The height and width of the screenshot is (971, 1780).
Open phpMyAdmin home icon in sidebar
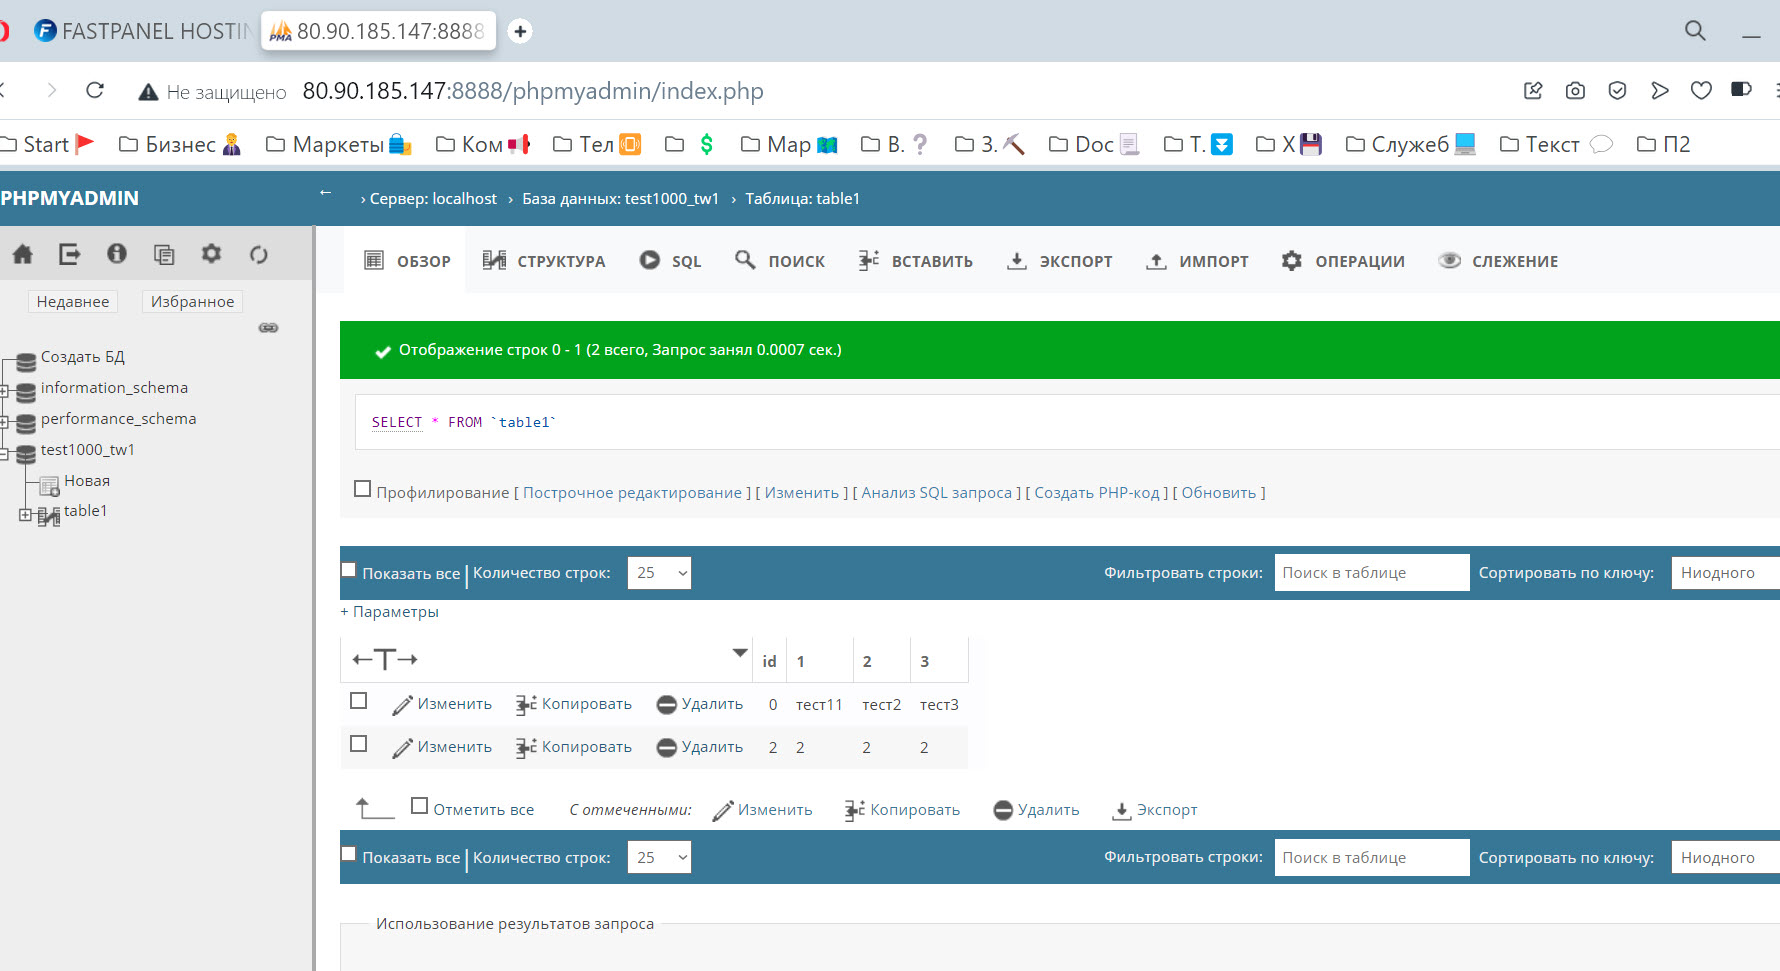22,254
